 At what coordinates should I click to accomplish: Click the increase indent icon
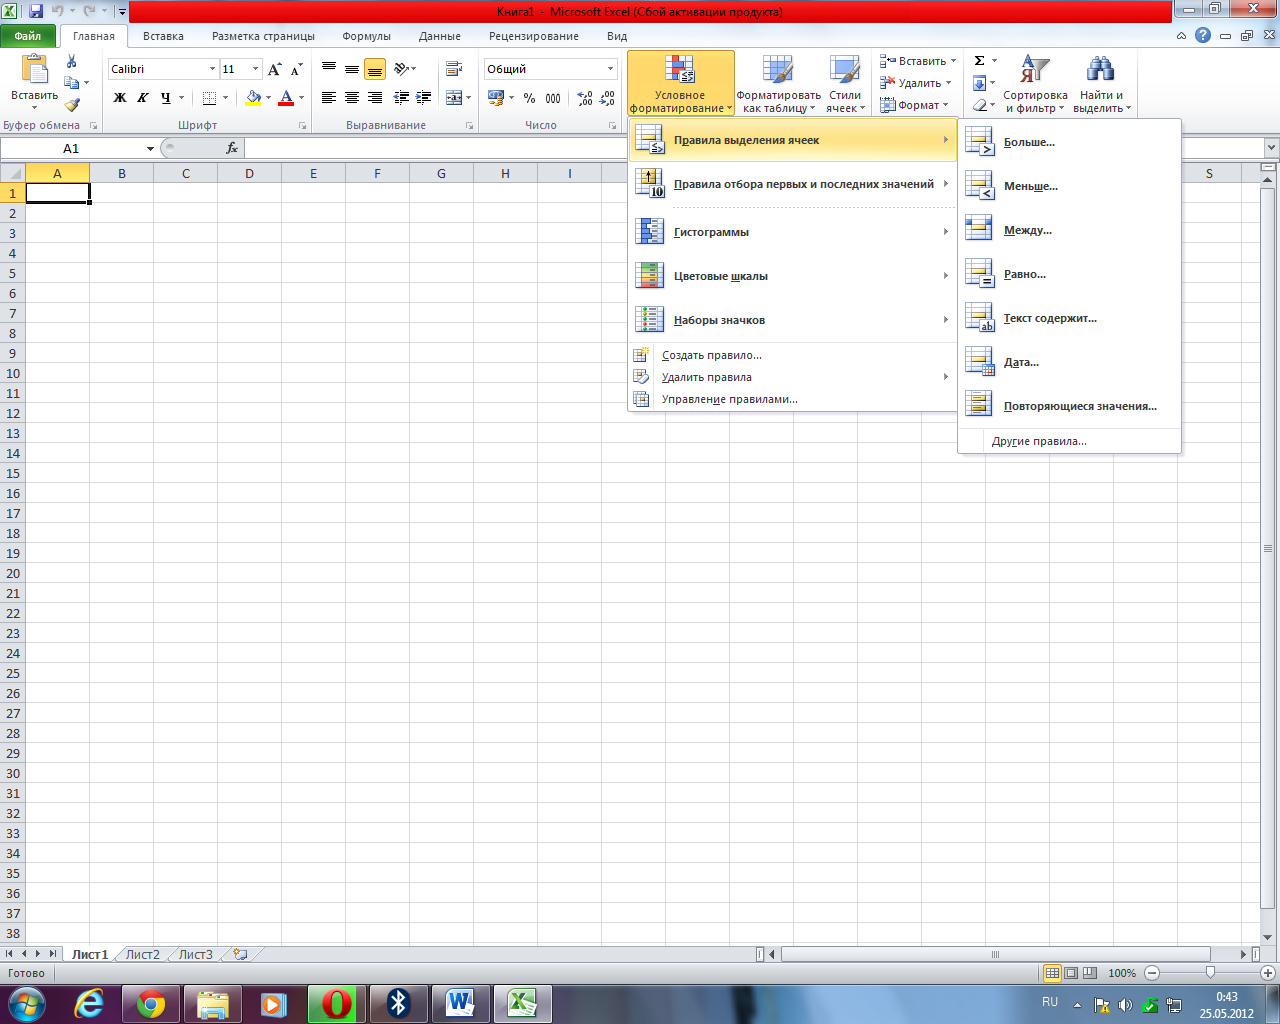[424, 98]
